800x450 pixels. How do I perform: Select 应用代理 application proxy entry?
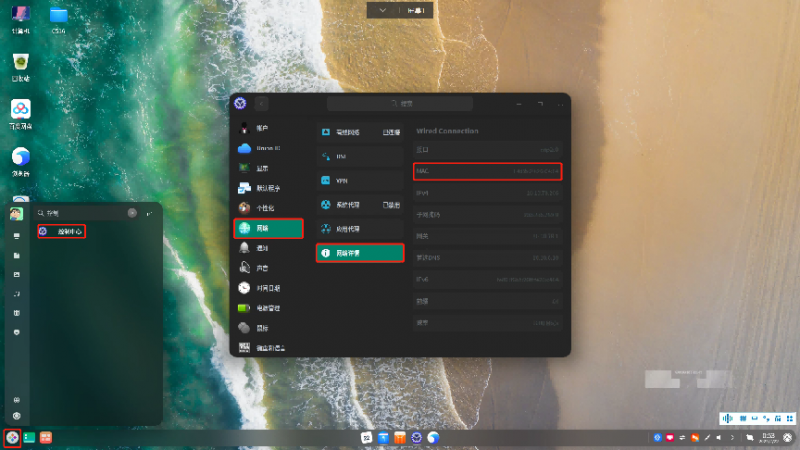360,229
